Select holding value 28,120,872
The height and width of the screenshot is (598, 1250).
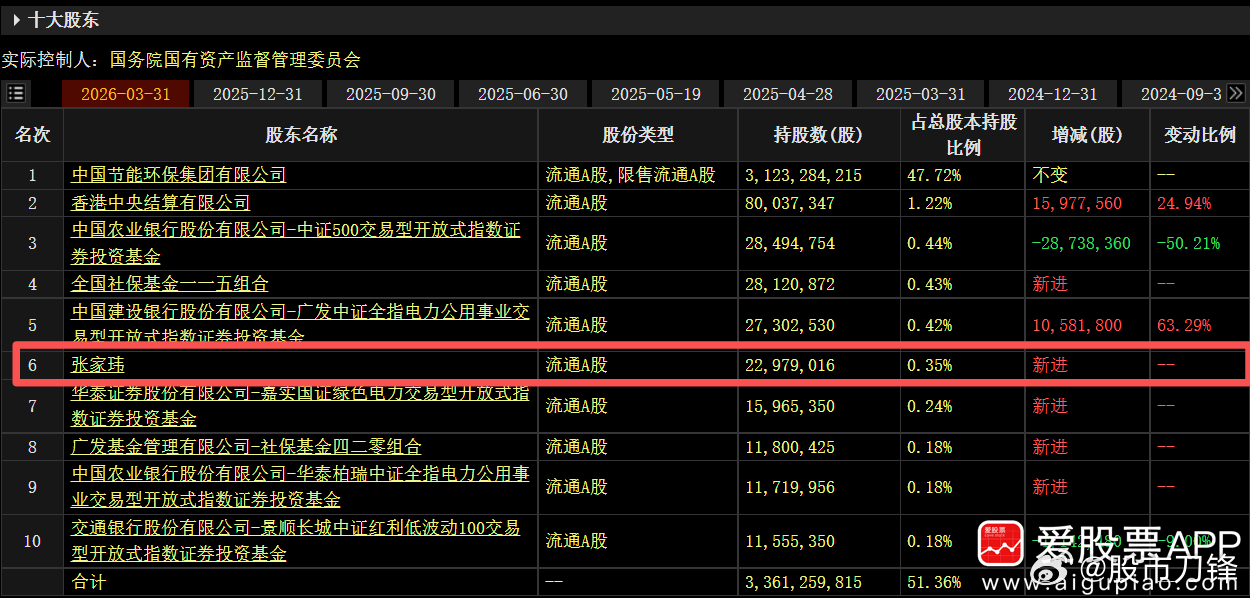click(x=789, y=284)
